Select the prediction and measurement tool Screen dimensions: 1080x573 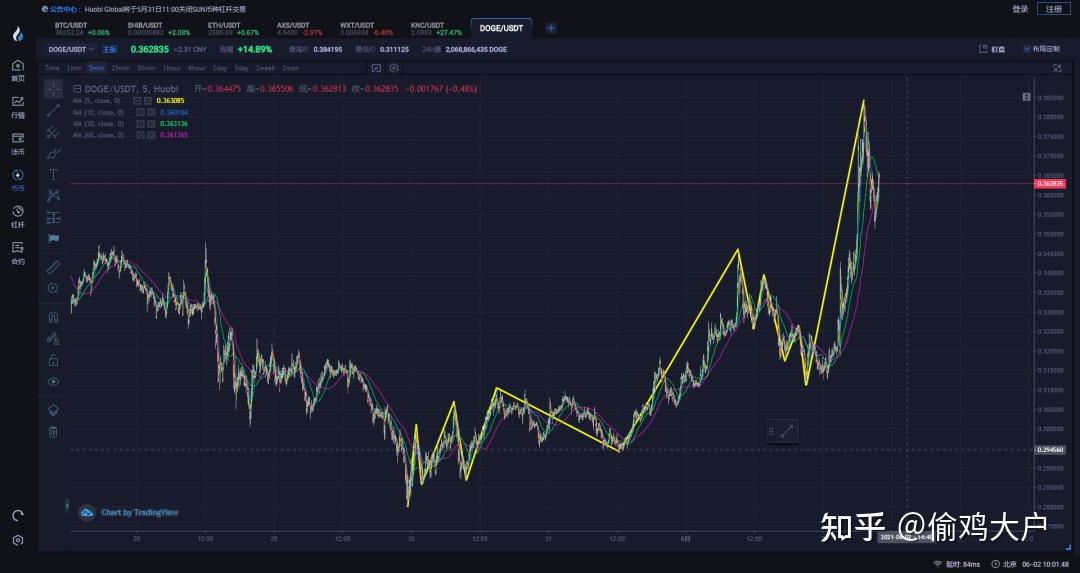53,218
